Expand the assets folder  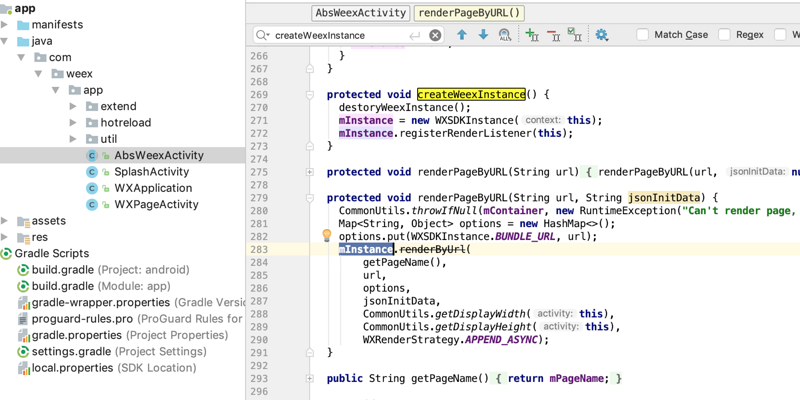tap(5, 221)
